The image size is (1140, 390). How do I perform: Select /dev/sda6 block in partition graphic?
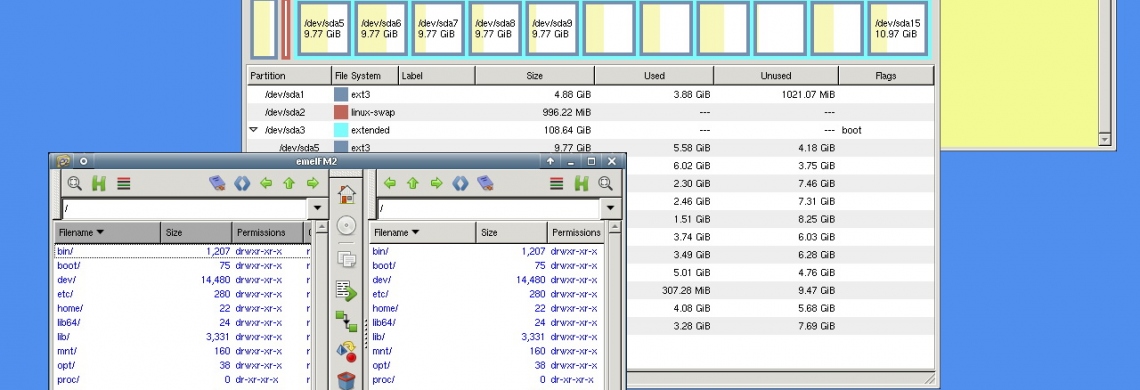pyautogui.click(x=380, y=28)
